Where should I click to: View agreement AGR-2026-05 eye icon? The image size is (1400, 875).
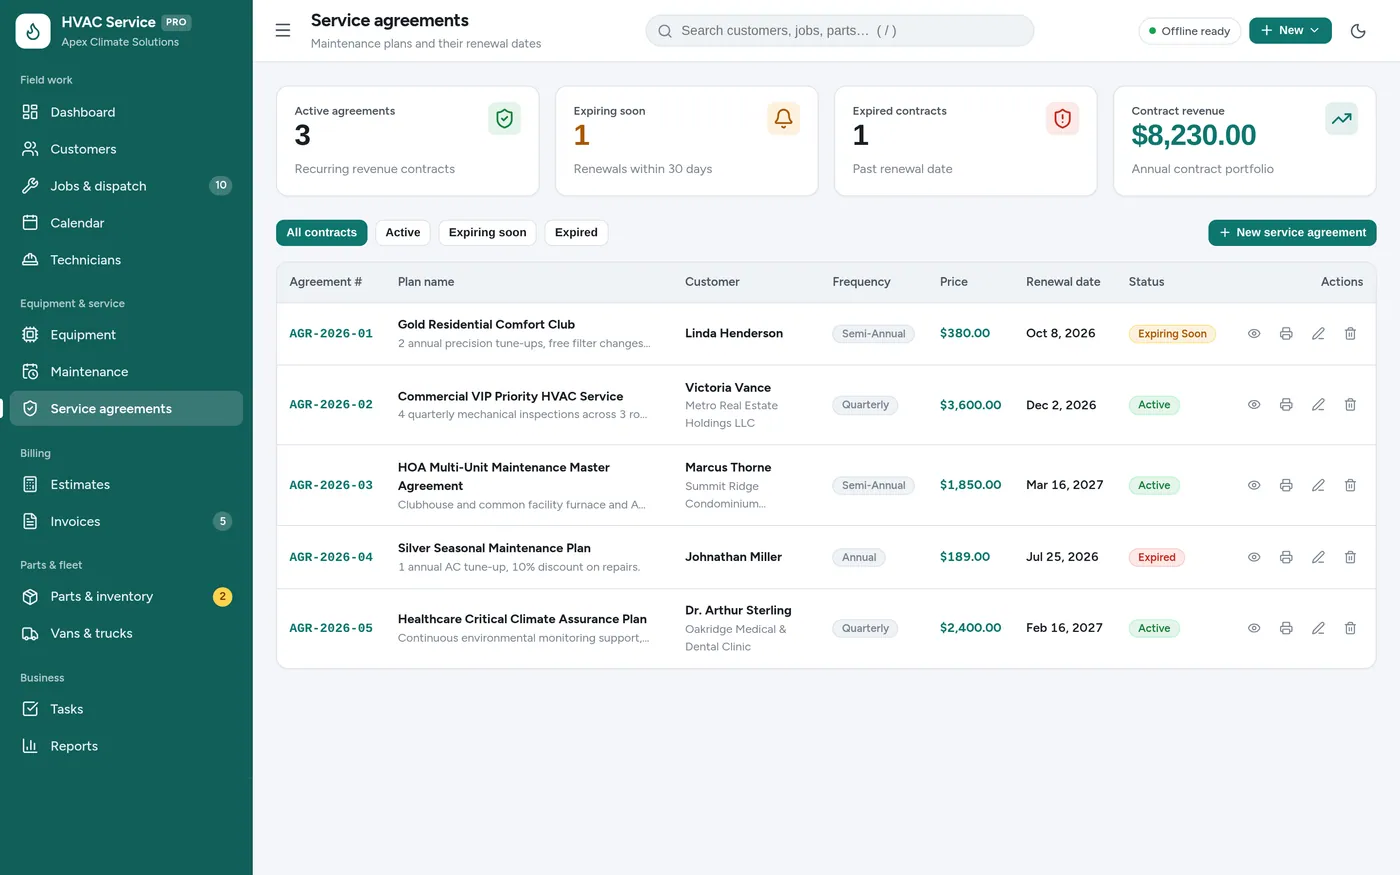(1254, 629)
